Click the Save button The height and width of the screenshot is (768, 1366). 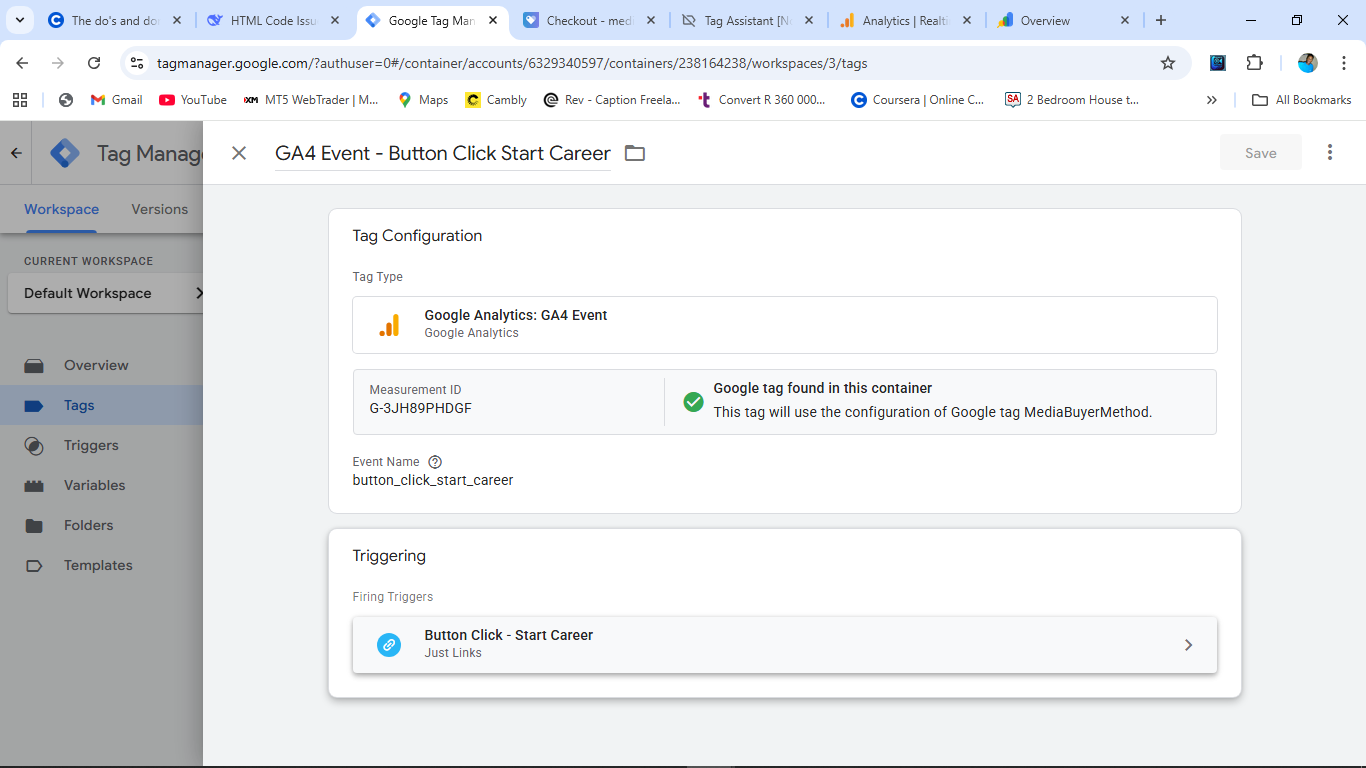point(1261,153)
